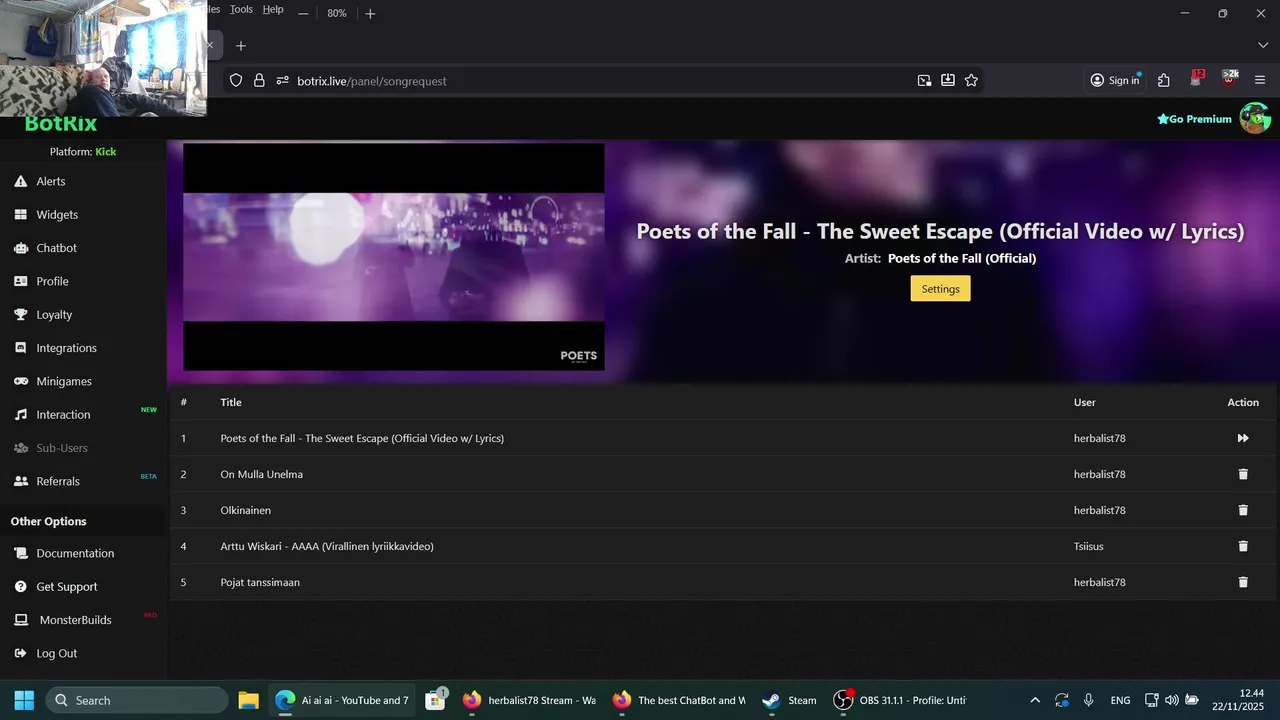
Task: Click the install site as app icon
Action: tap(947, 80)
